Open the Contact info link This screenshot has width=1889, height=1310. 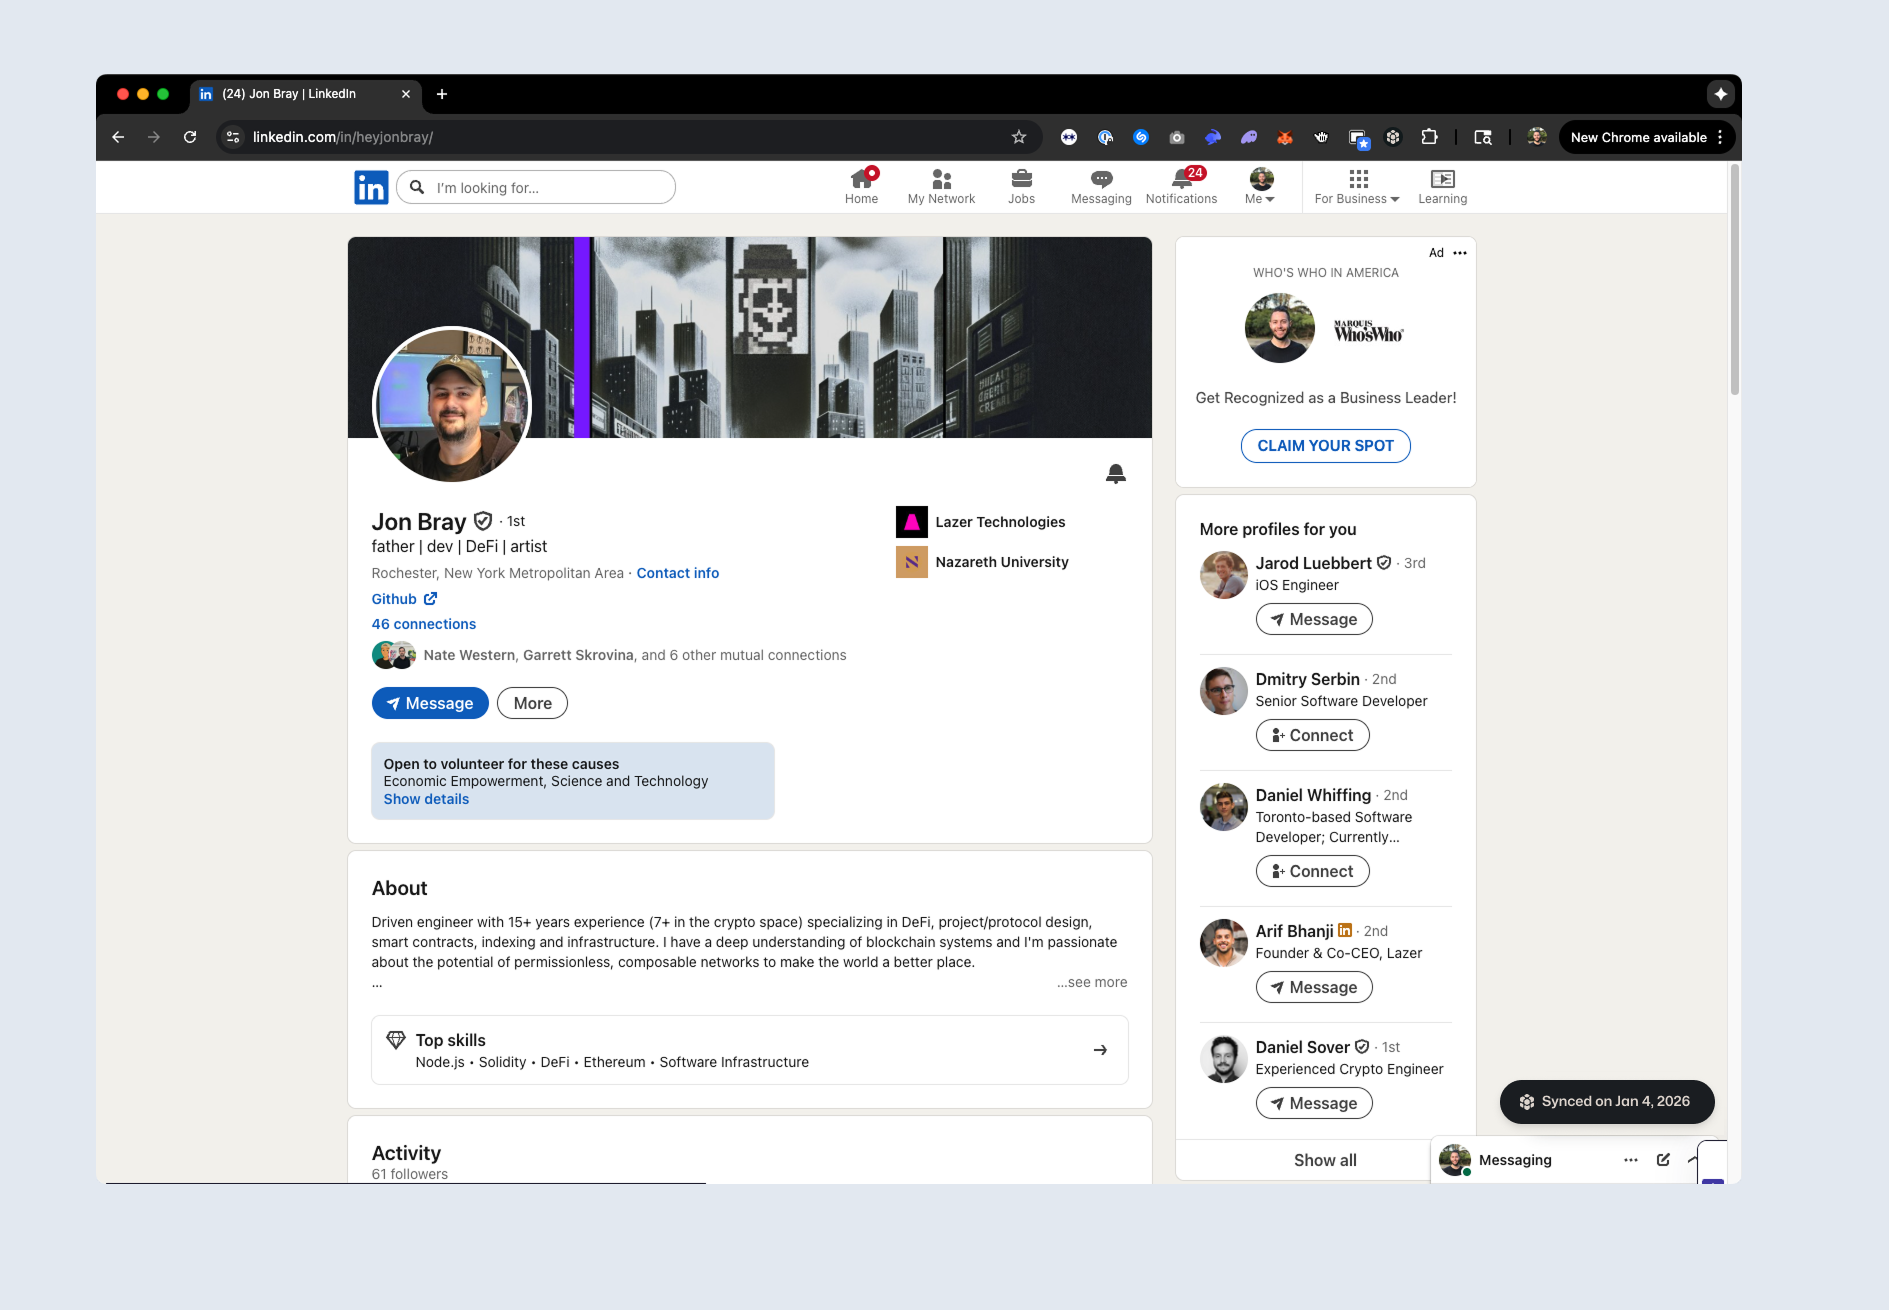pyautogui.click(x=677, y=573)
